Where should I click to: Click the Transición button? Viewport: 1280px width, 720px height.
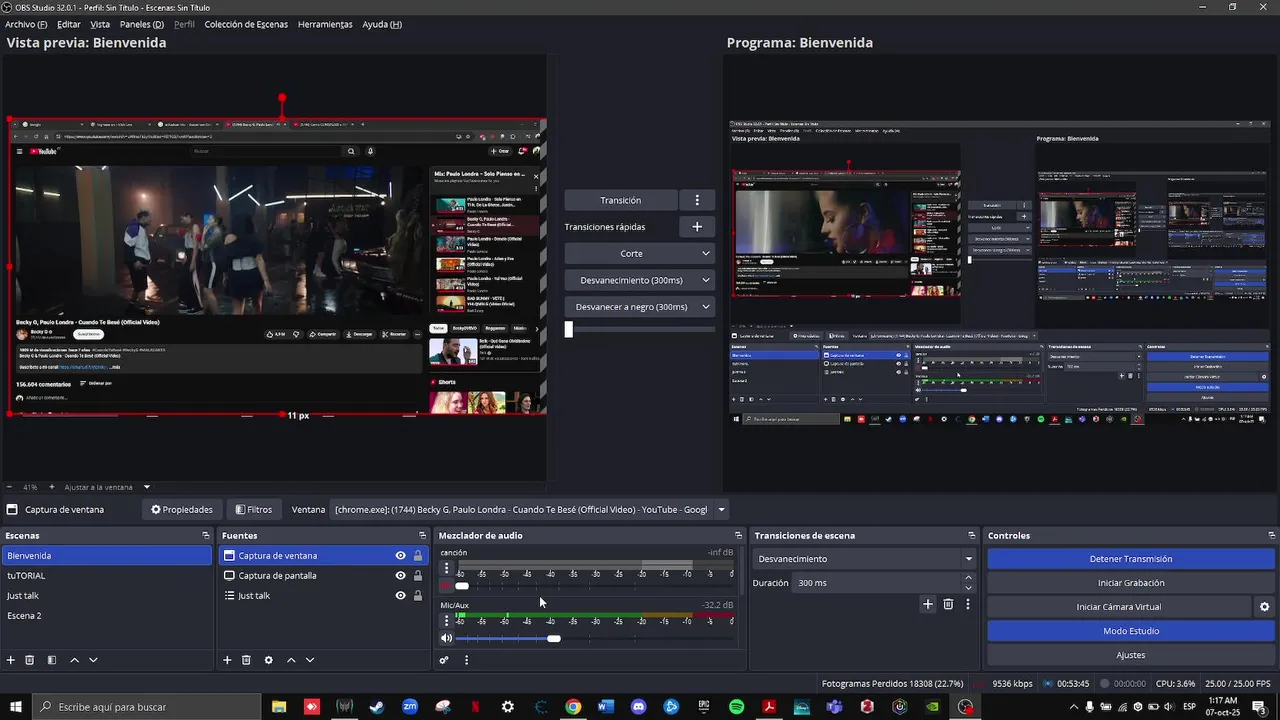point(621,200)
